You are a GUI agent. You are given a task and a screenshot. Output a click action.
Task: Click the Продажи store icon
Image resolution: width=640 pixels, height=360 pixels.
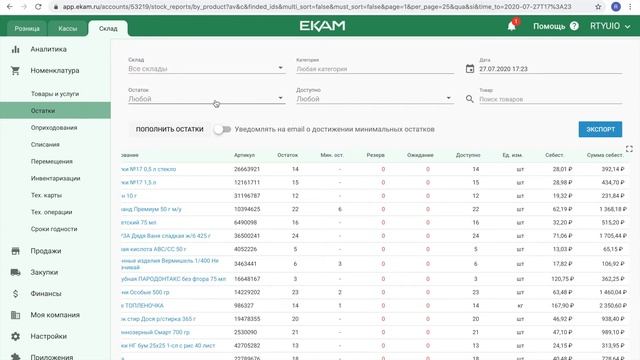pos(16,251)
